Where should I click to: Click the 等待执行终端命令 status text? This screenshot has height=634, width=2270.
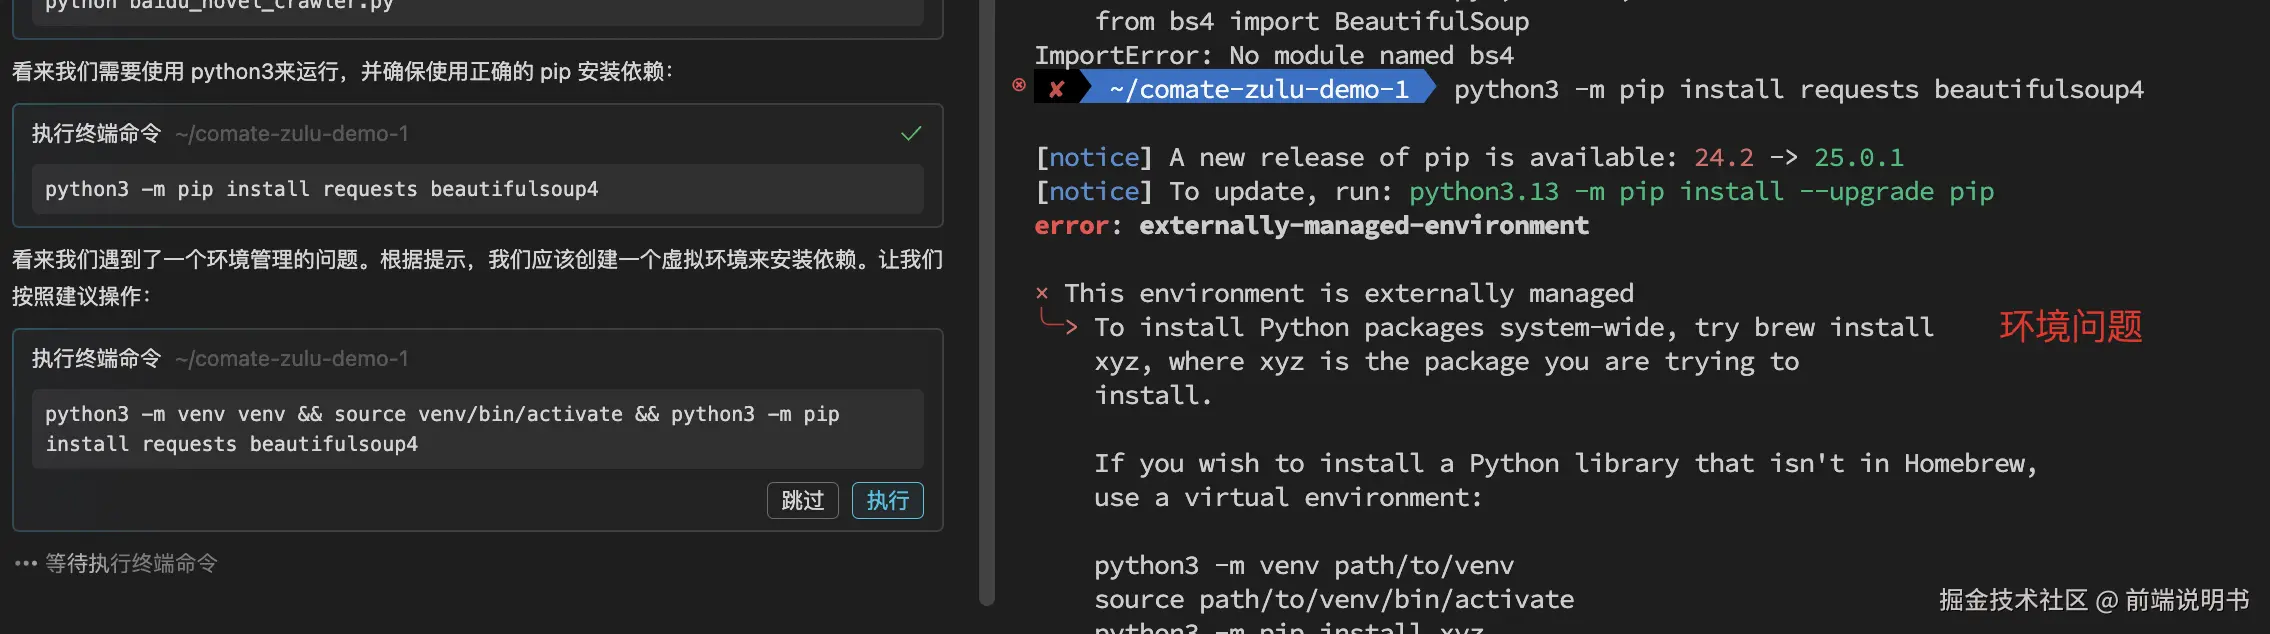pyautogui.click(x=130, y=563)
